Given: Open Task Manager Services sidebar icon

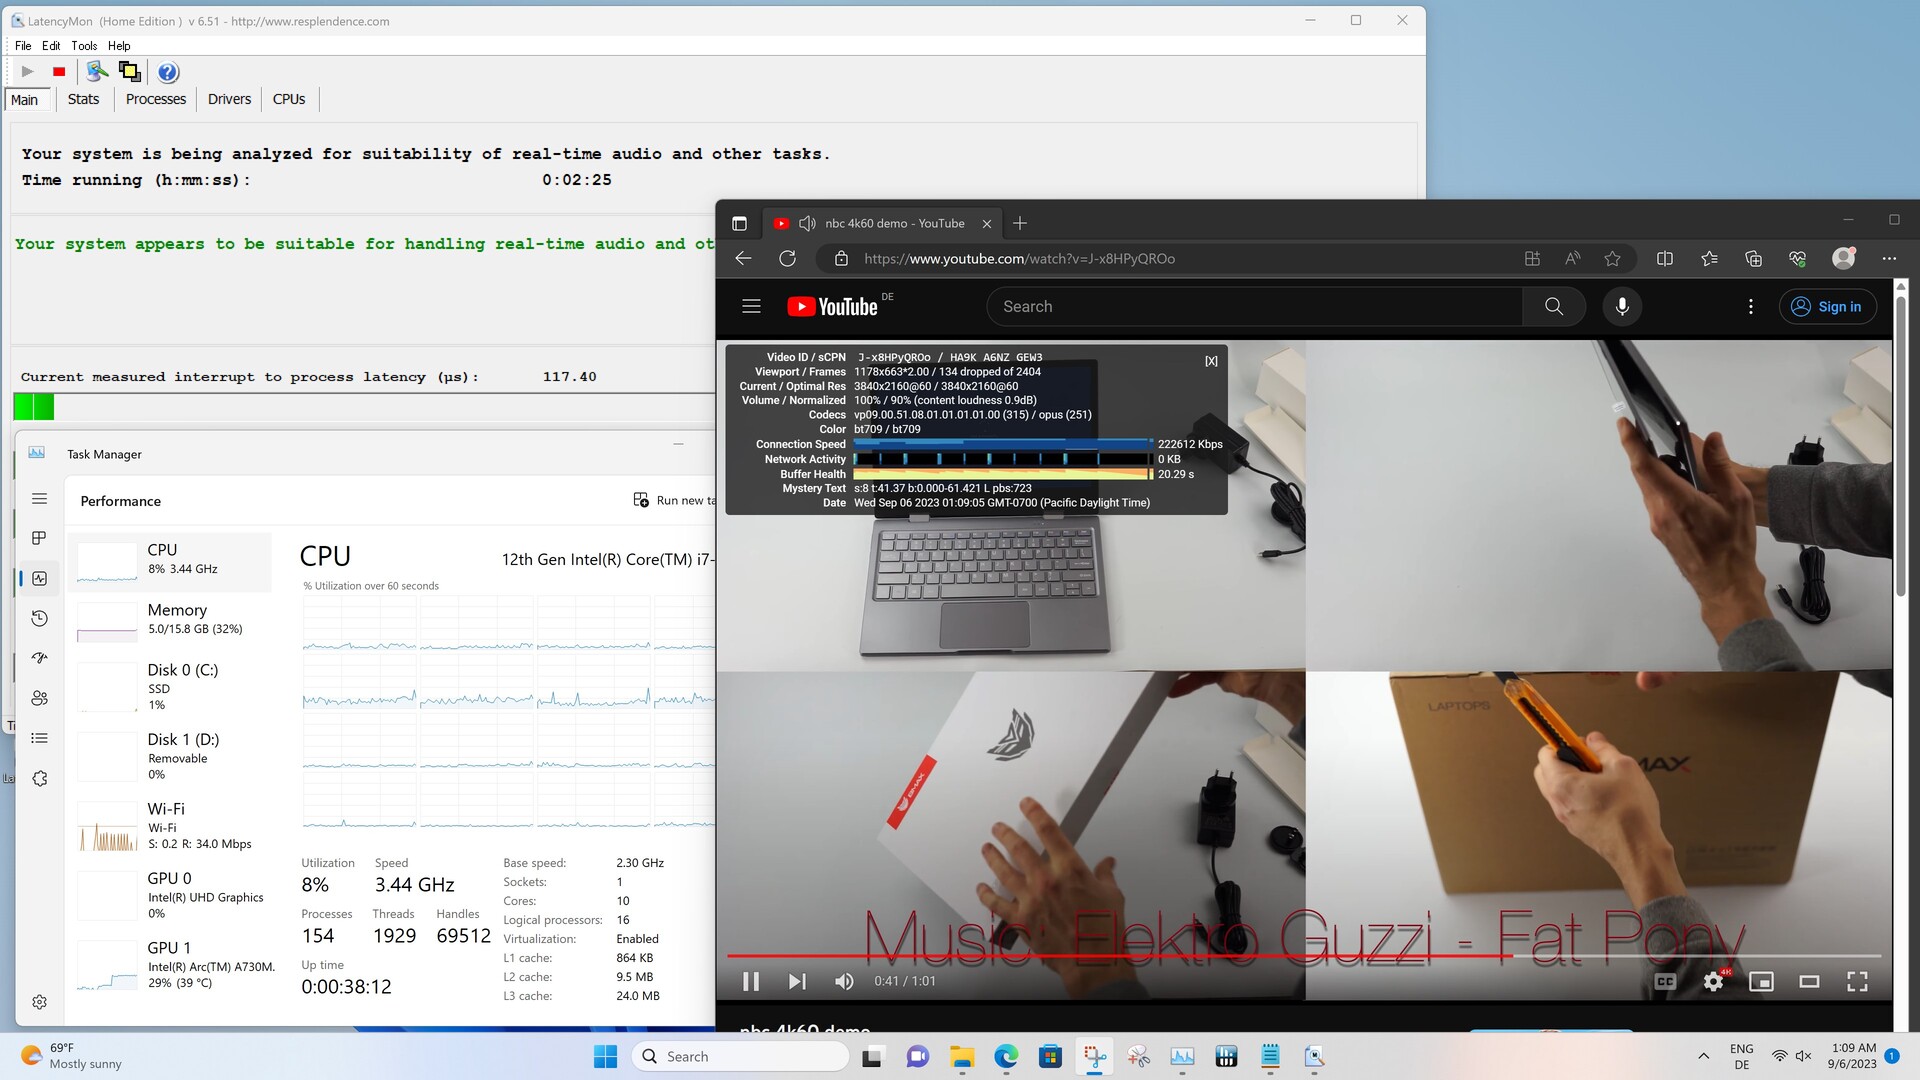Looking at the screenshot, I should pyautogui.click(x=39, y=778).
